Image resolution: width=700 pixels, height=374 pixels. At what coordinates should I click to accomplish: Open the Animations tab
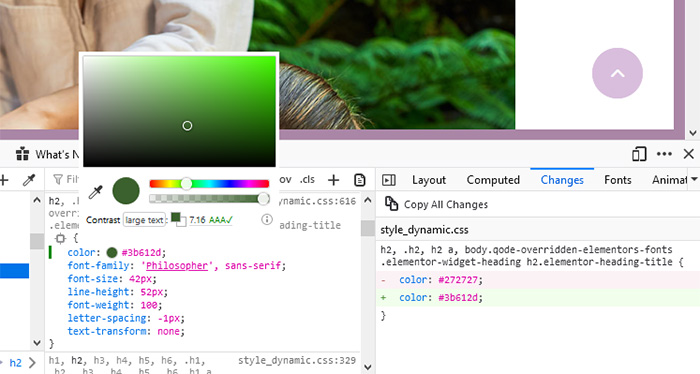669,180
